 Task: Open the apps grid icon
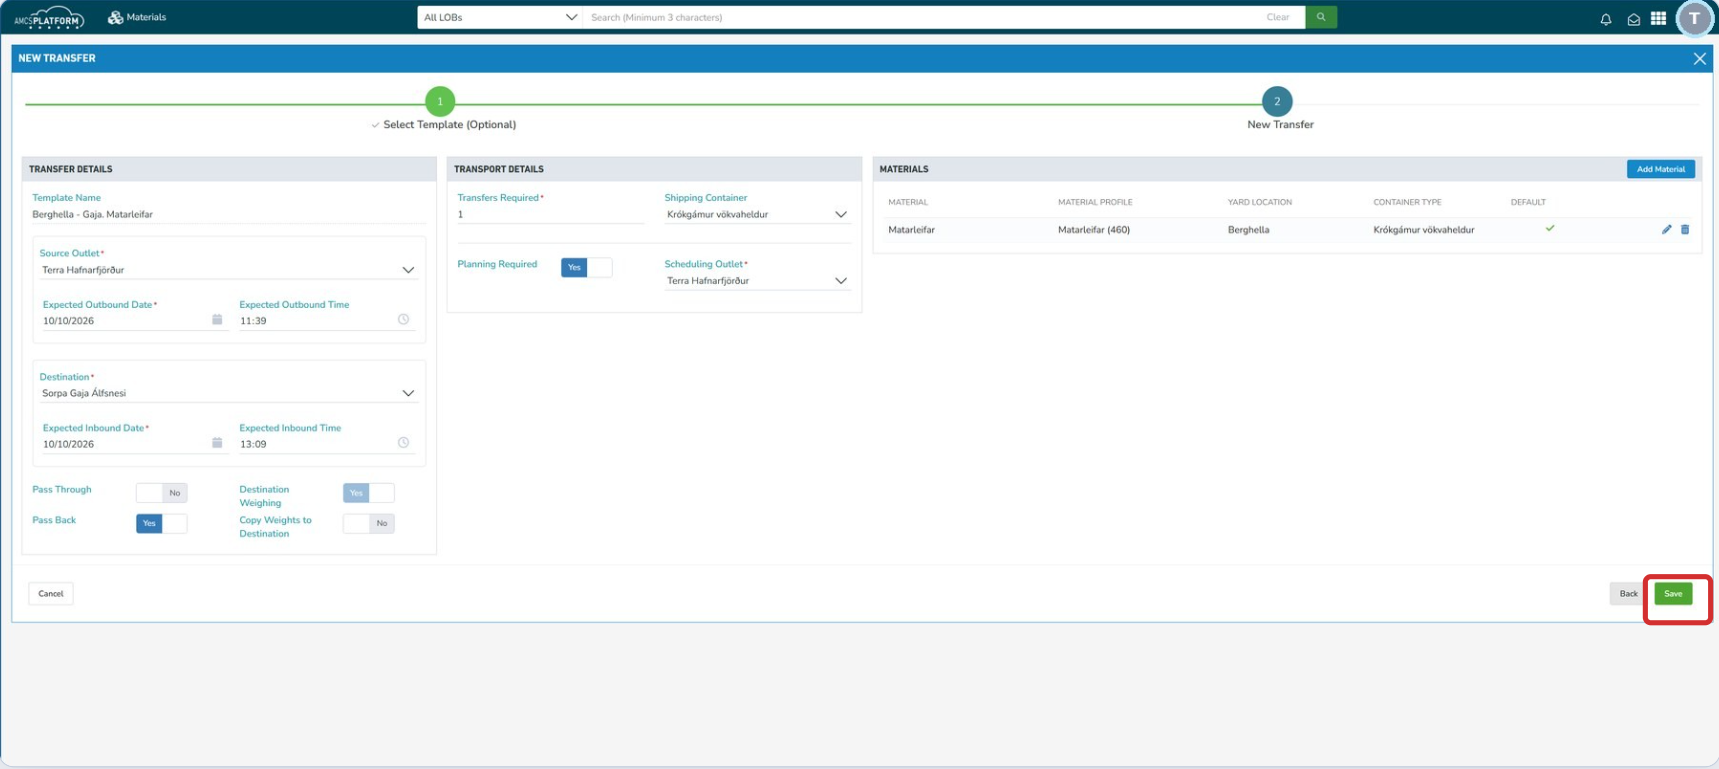click(1658, 18)
